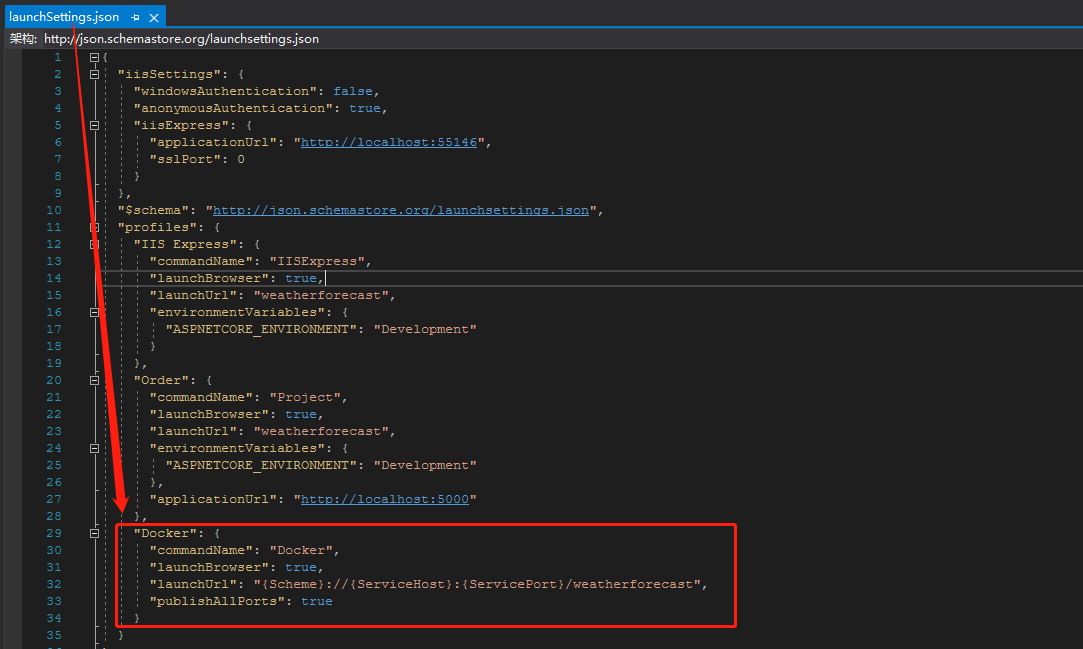
Task: Open the http://localhost:5000 link
Action: 385,499
